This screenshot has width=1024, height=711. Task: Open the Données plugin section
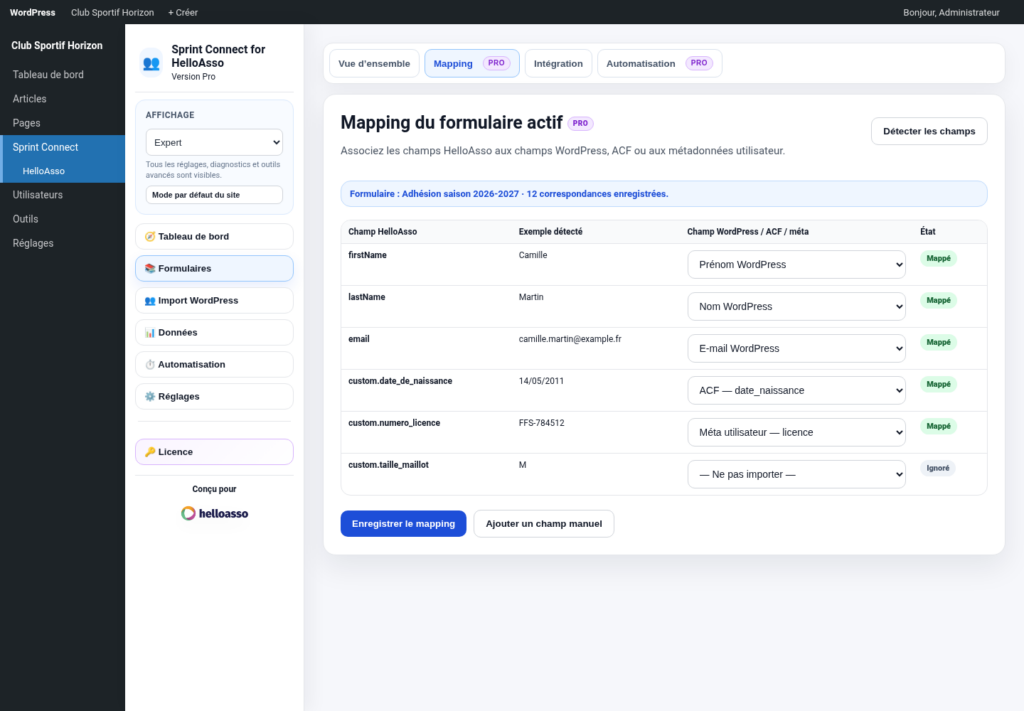coord(214,332)
